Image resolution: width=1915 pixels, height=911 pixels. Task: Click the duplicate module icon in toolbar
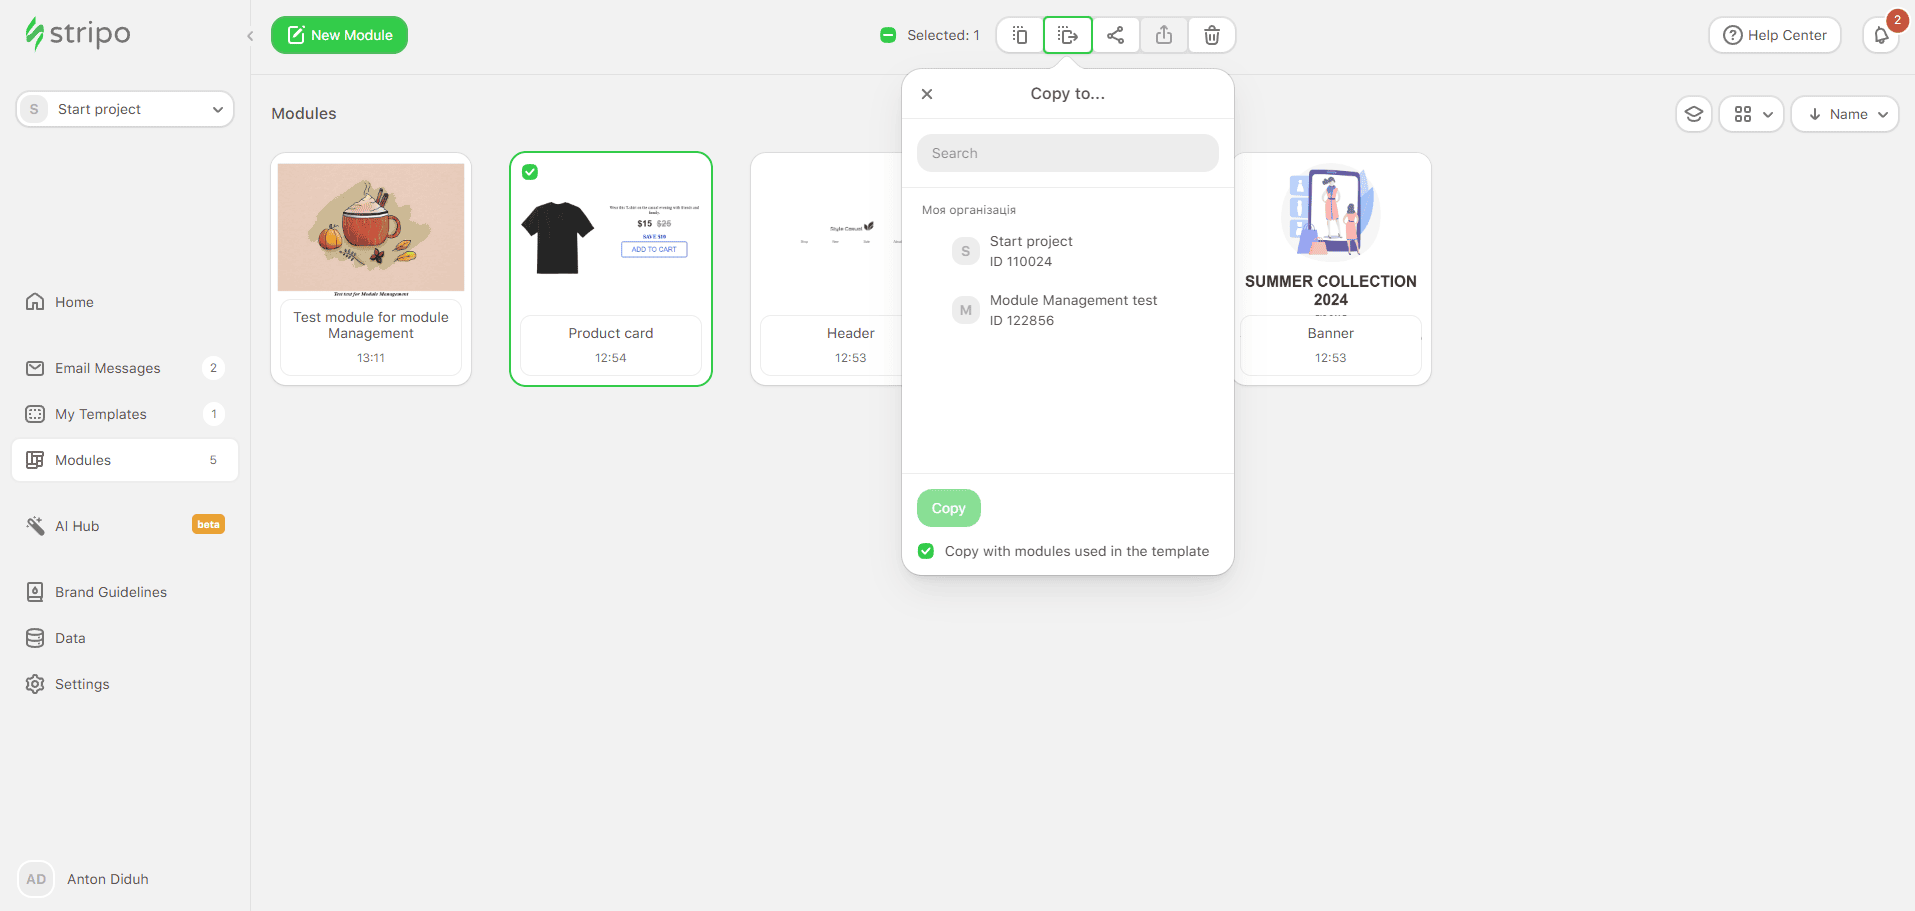pos(1019,35)
